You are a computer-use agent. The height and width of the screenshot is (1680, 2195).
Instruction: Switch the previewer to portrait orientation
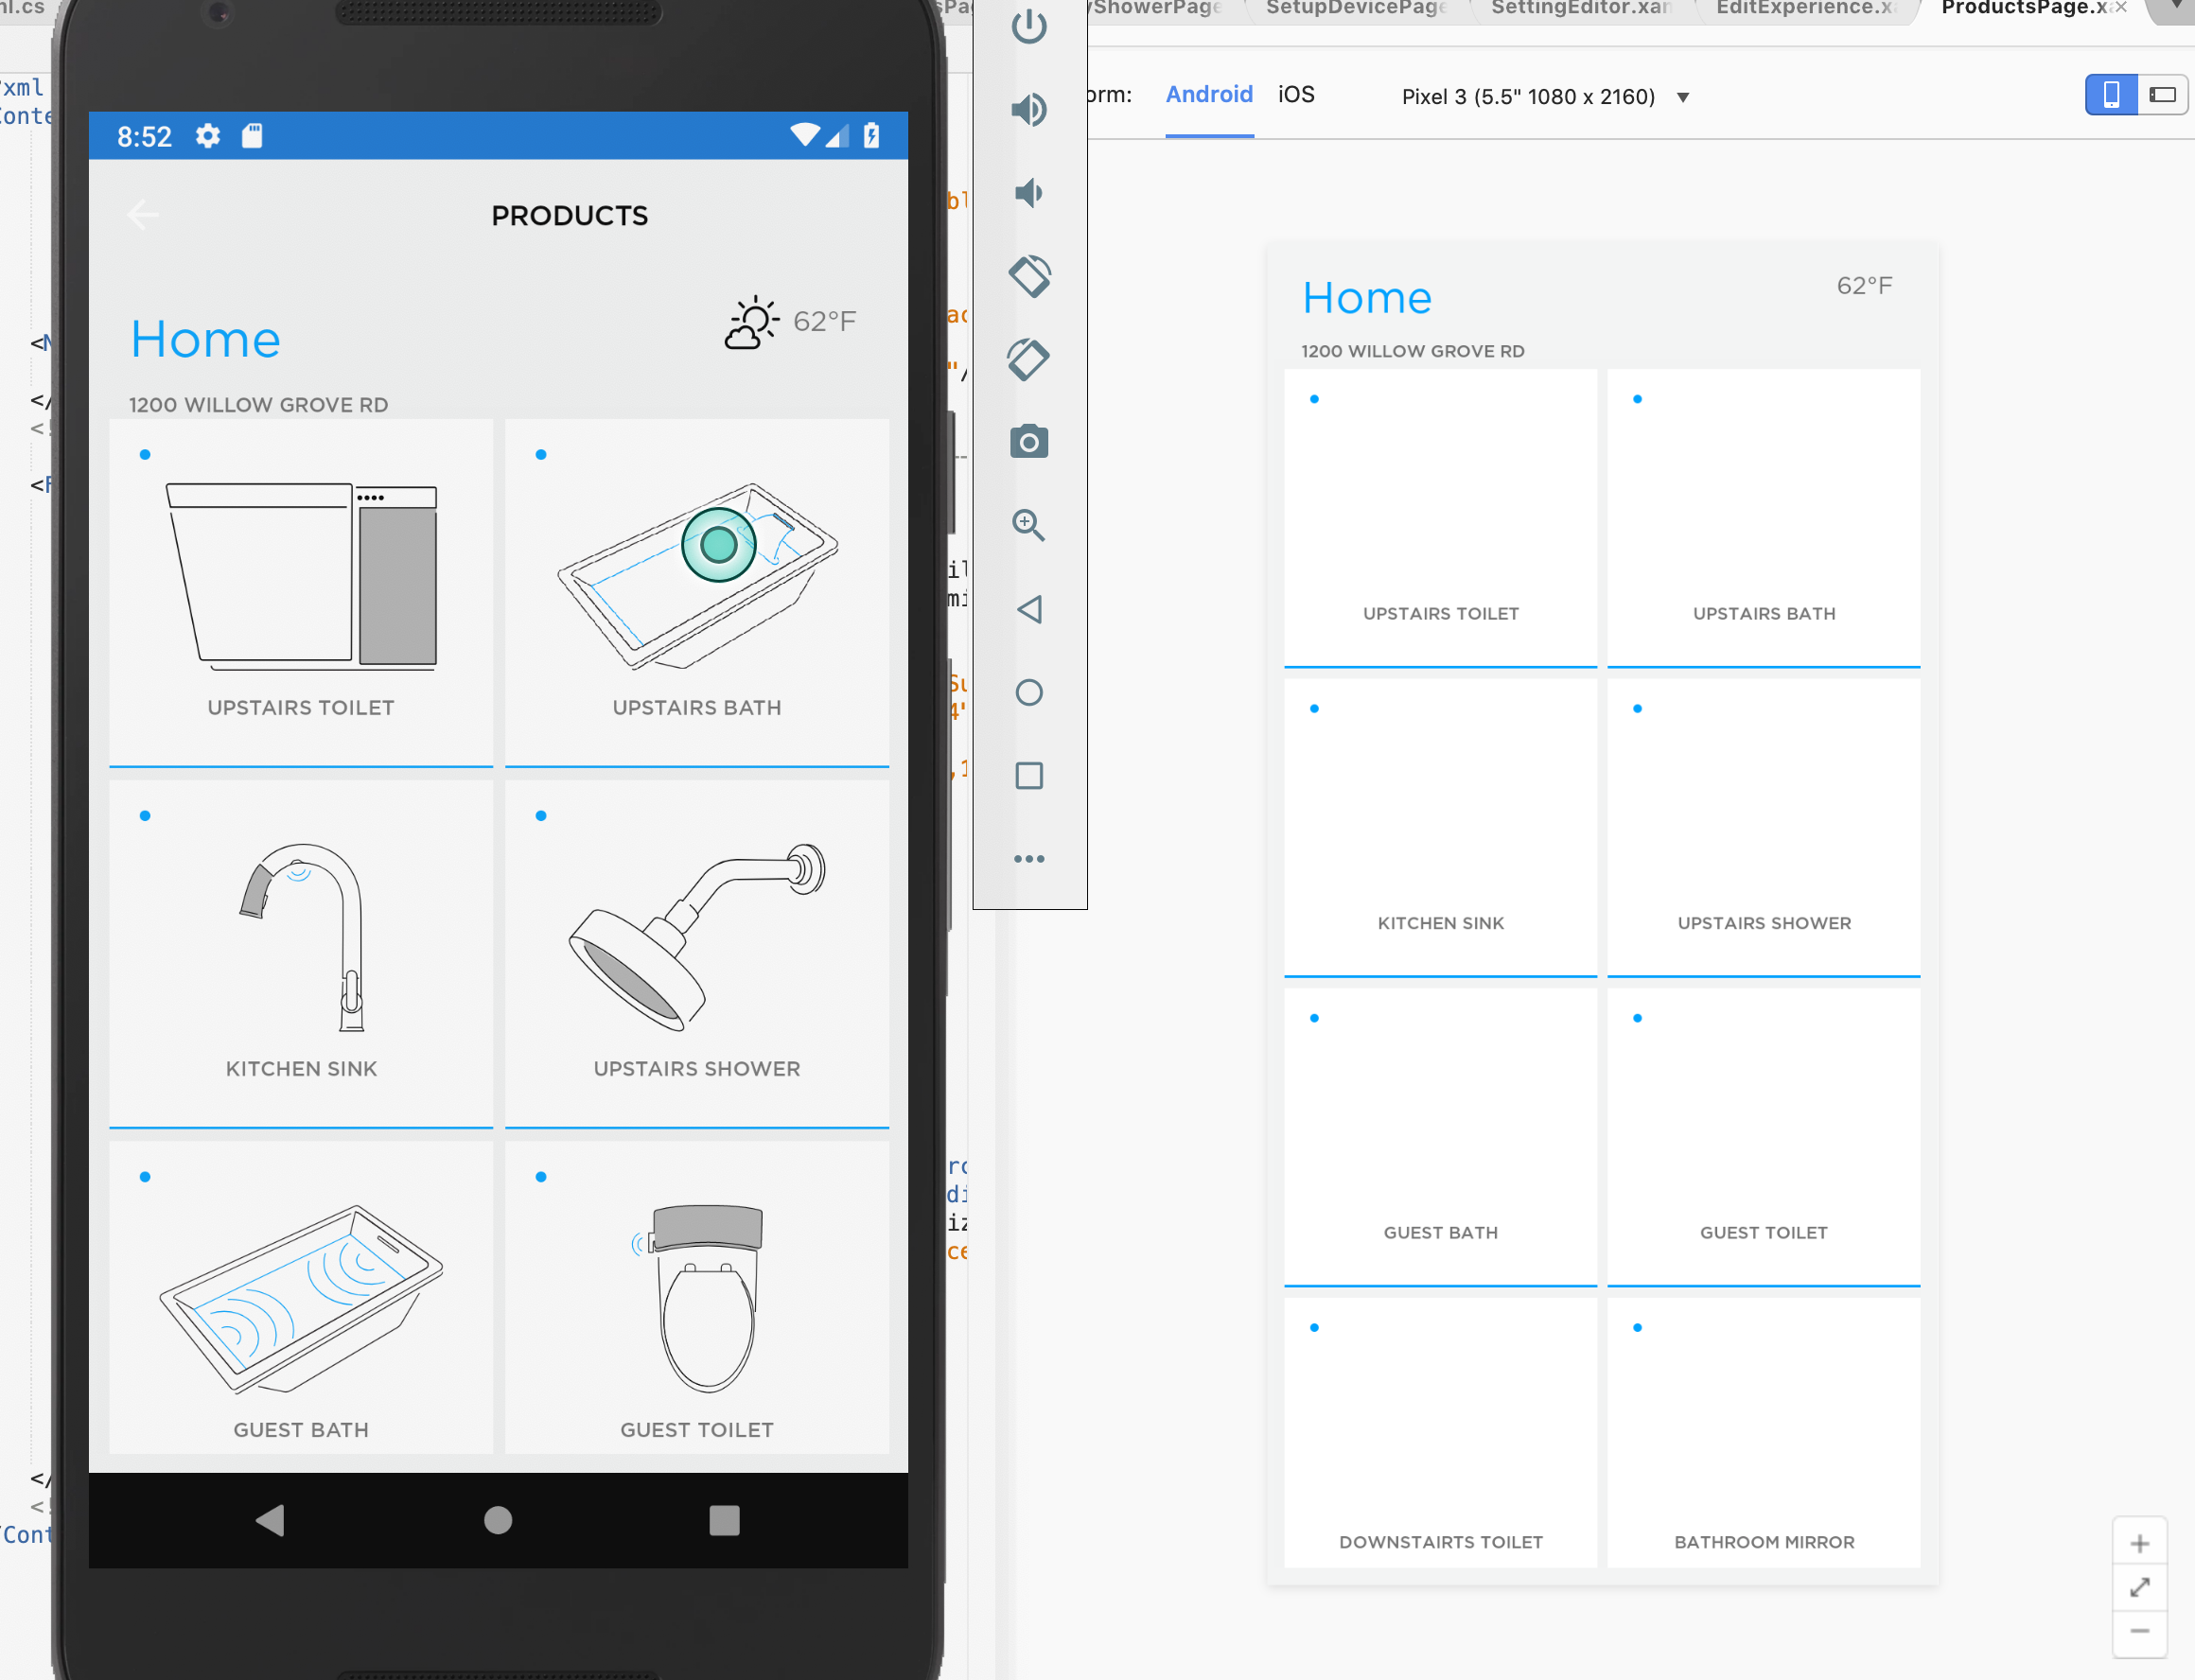click(x=2111, y=95)
